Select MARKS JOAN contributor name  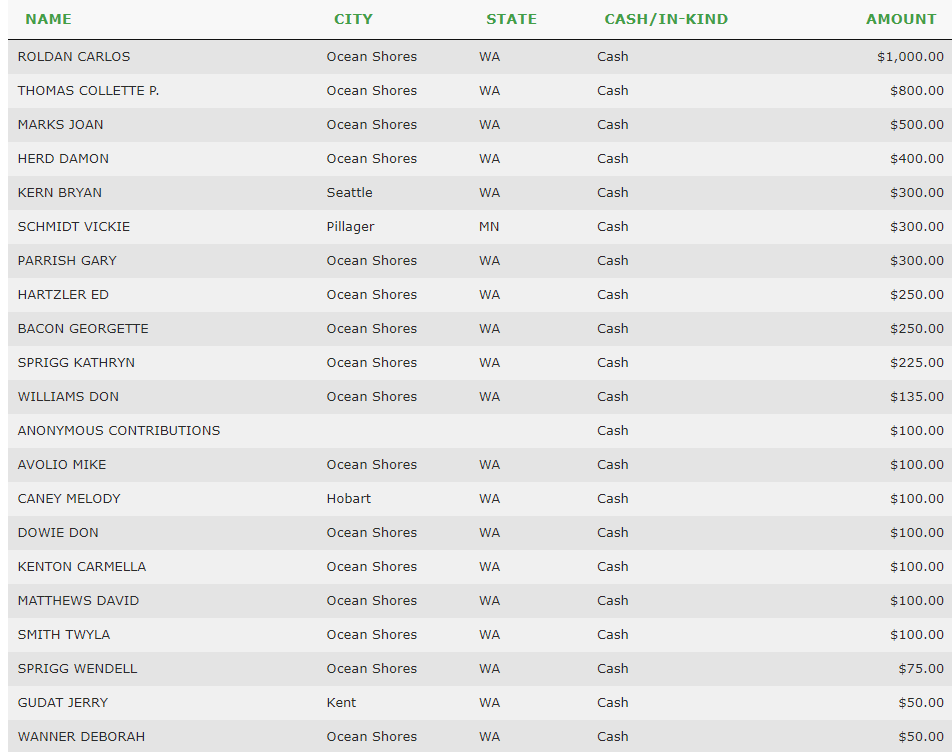pos(60,125)
